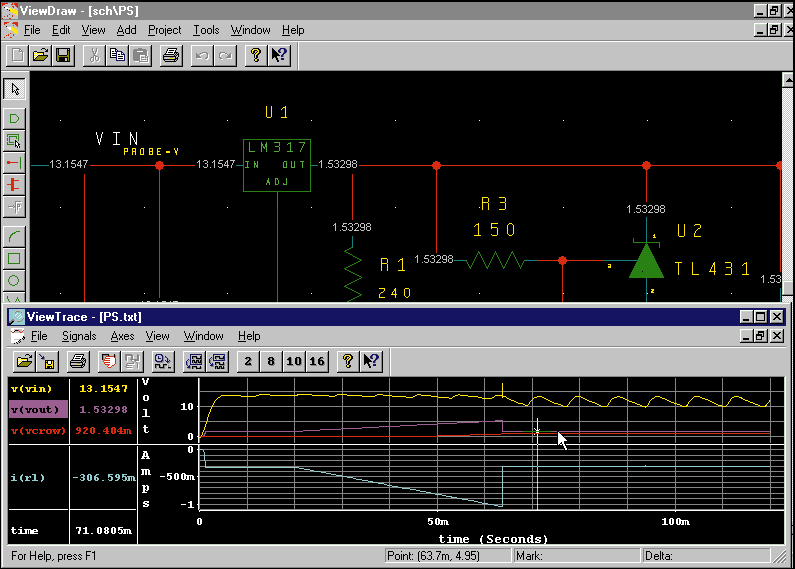Pick the circle drawing tool

click(x=15, y=280)
